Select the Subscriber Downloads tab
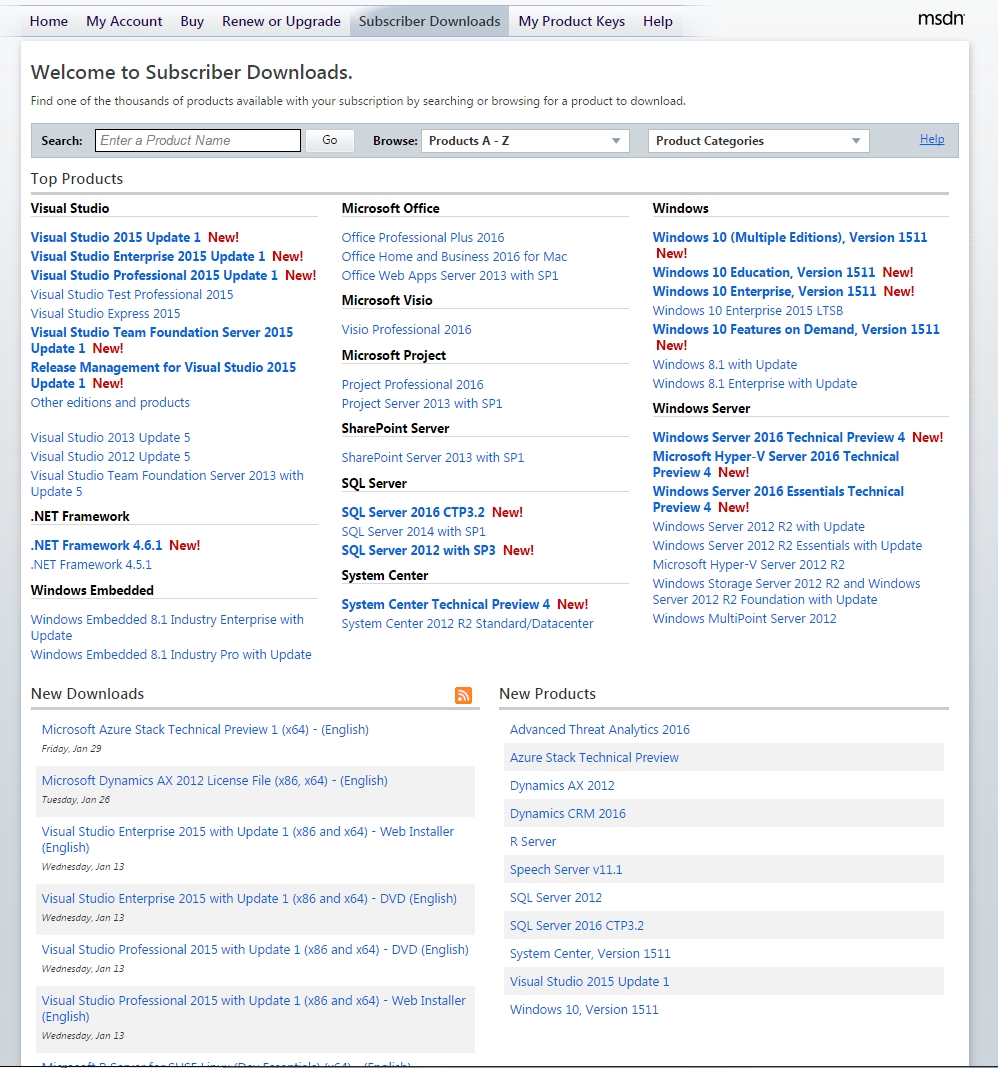The image size is (998, 1068). [429, 21]
